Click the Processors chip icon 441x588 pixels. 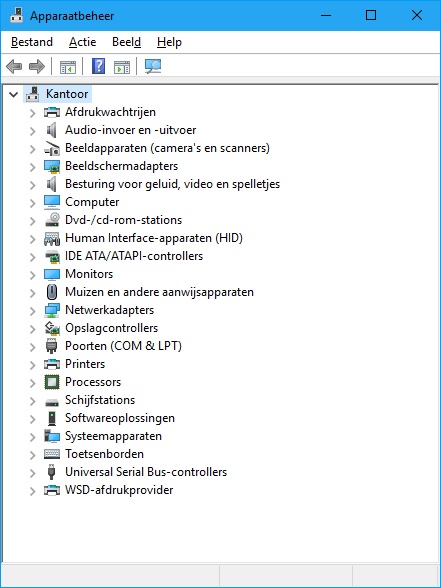point(52,382)
